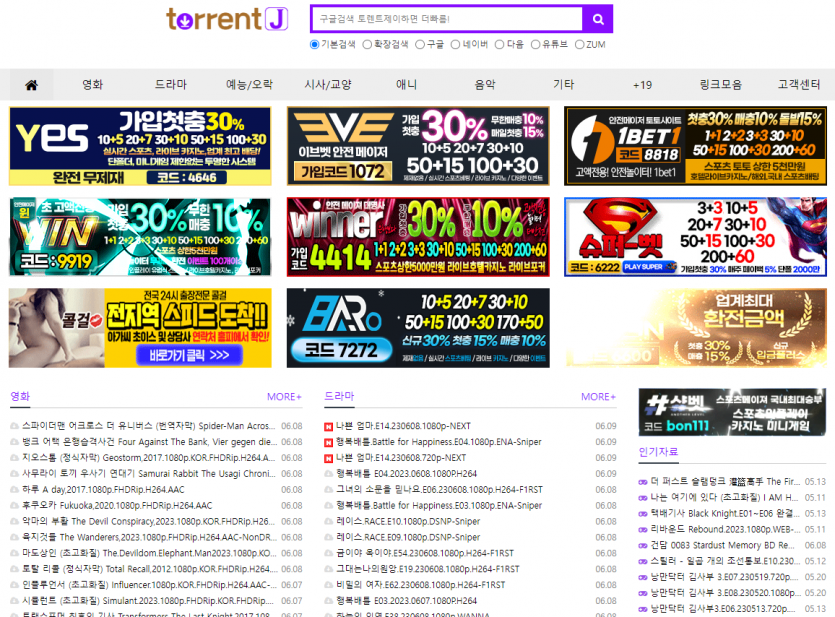Screen dimensions: 835x617
Task: Click the 슈퍼벳 코드:6222 banner
Action: (695, 237)
